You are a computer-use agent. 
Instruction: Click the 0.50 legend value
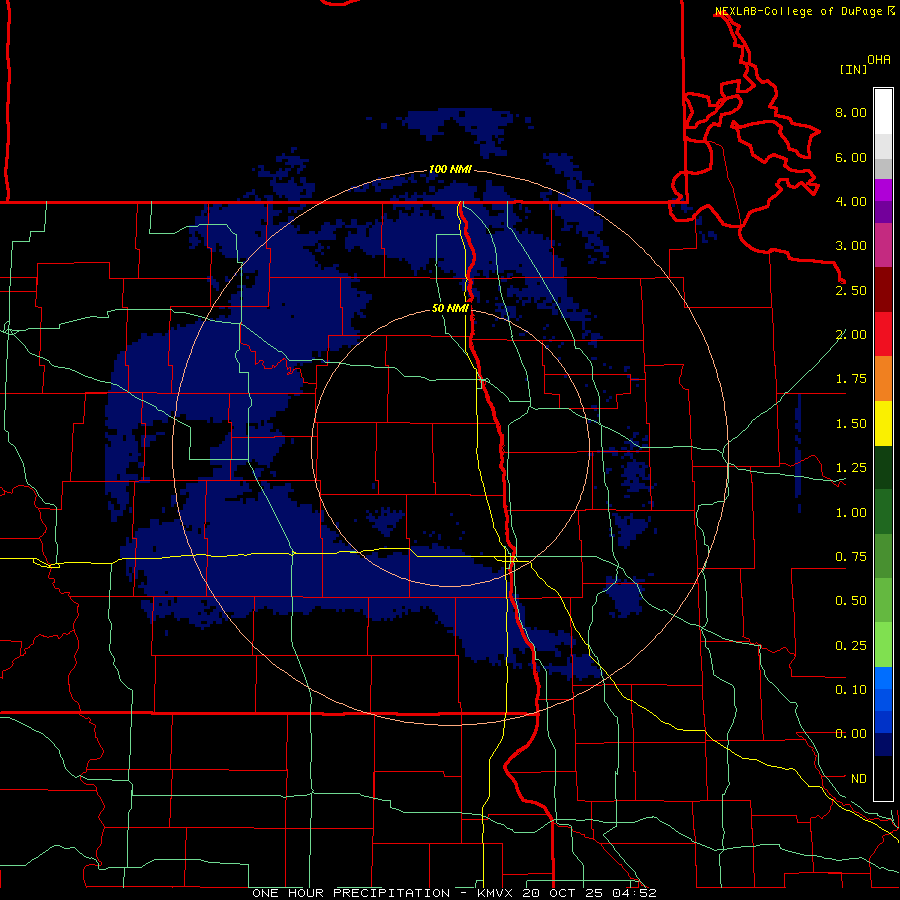(x=851, y=601)
